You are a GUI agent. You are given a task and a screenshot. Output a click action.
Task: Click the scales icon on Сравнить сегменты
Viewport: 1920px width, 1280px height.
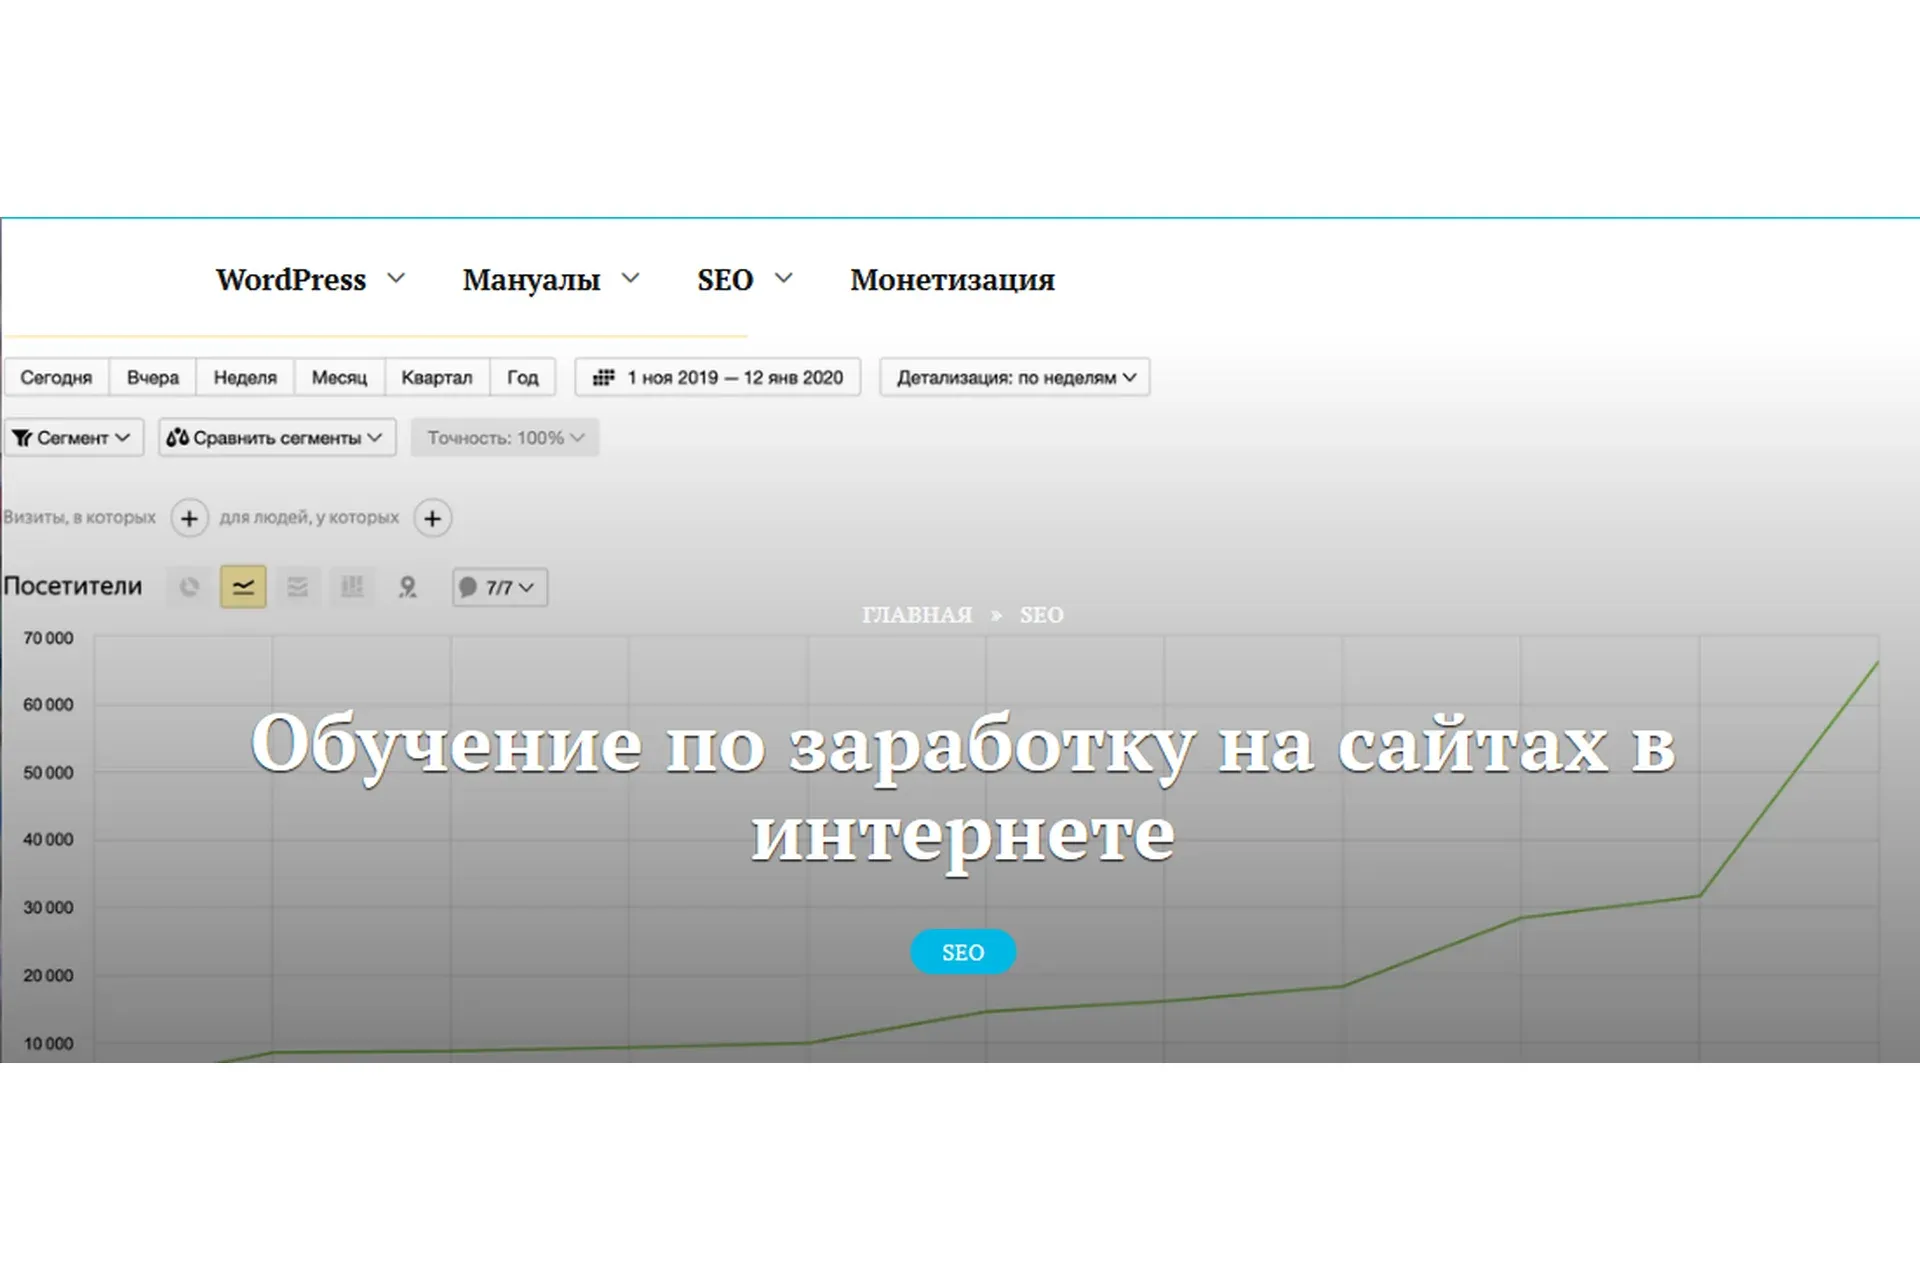coord(177,437)
